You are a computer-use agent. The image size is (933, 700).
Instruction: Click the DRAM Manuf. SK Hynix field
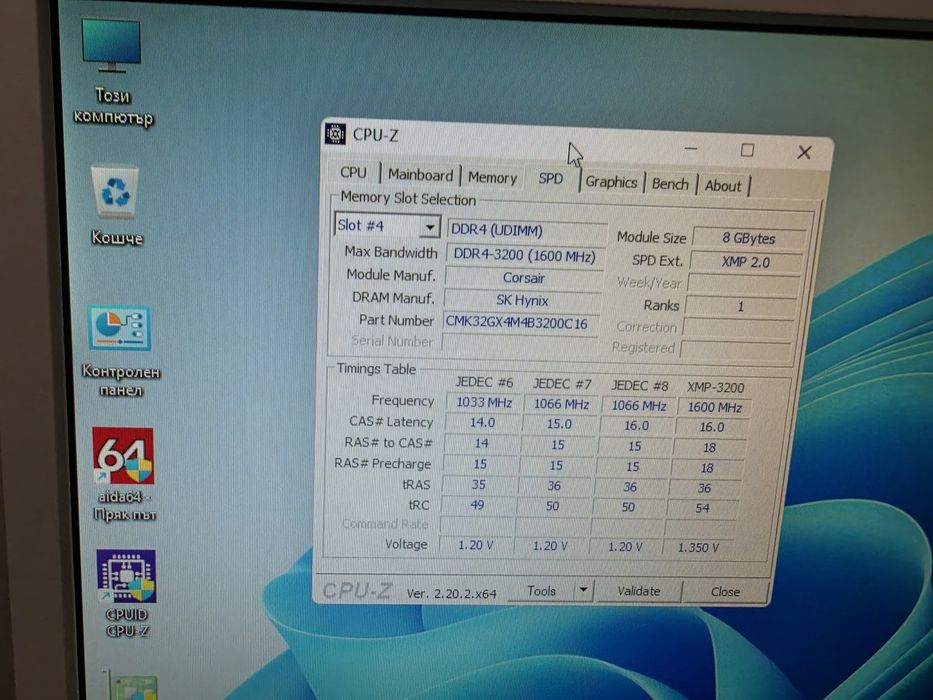522,300
